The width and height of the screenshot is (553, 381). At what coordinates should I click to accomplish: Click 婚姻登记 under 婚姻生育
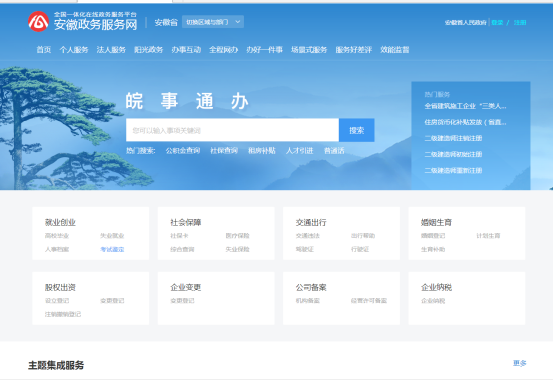click(x=433, y=236)
